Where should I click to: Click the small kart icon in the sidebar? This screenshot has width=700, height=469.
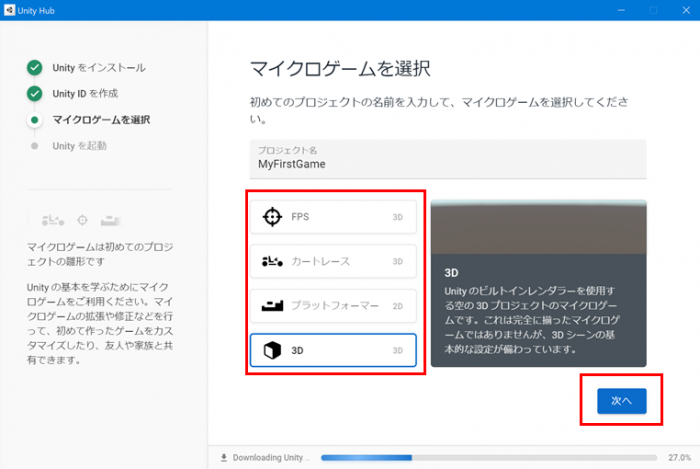(x=52, y=219)
